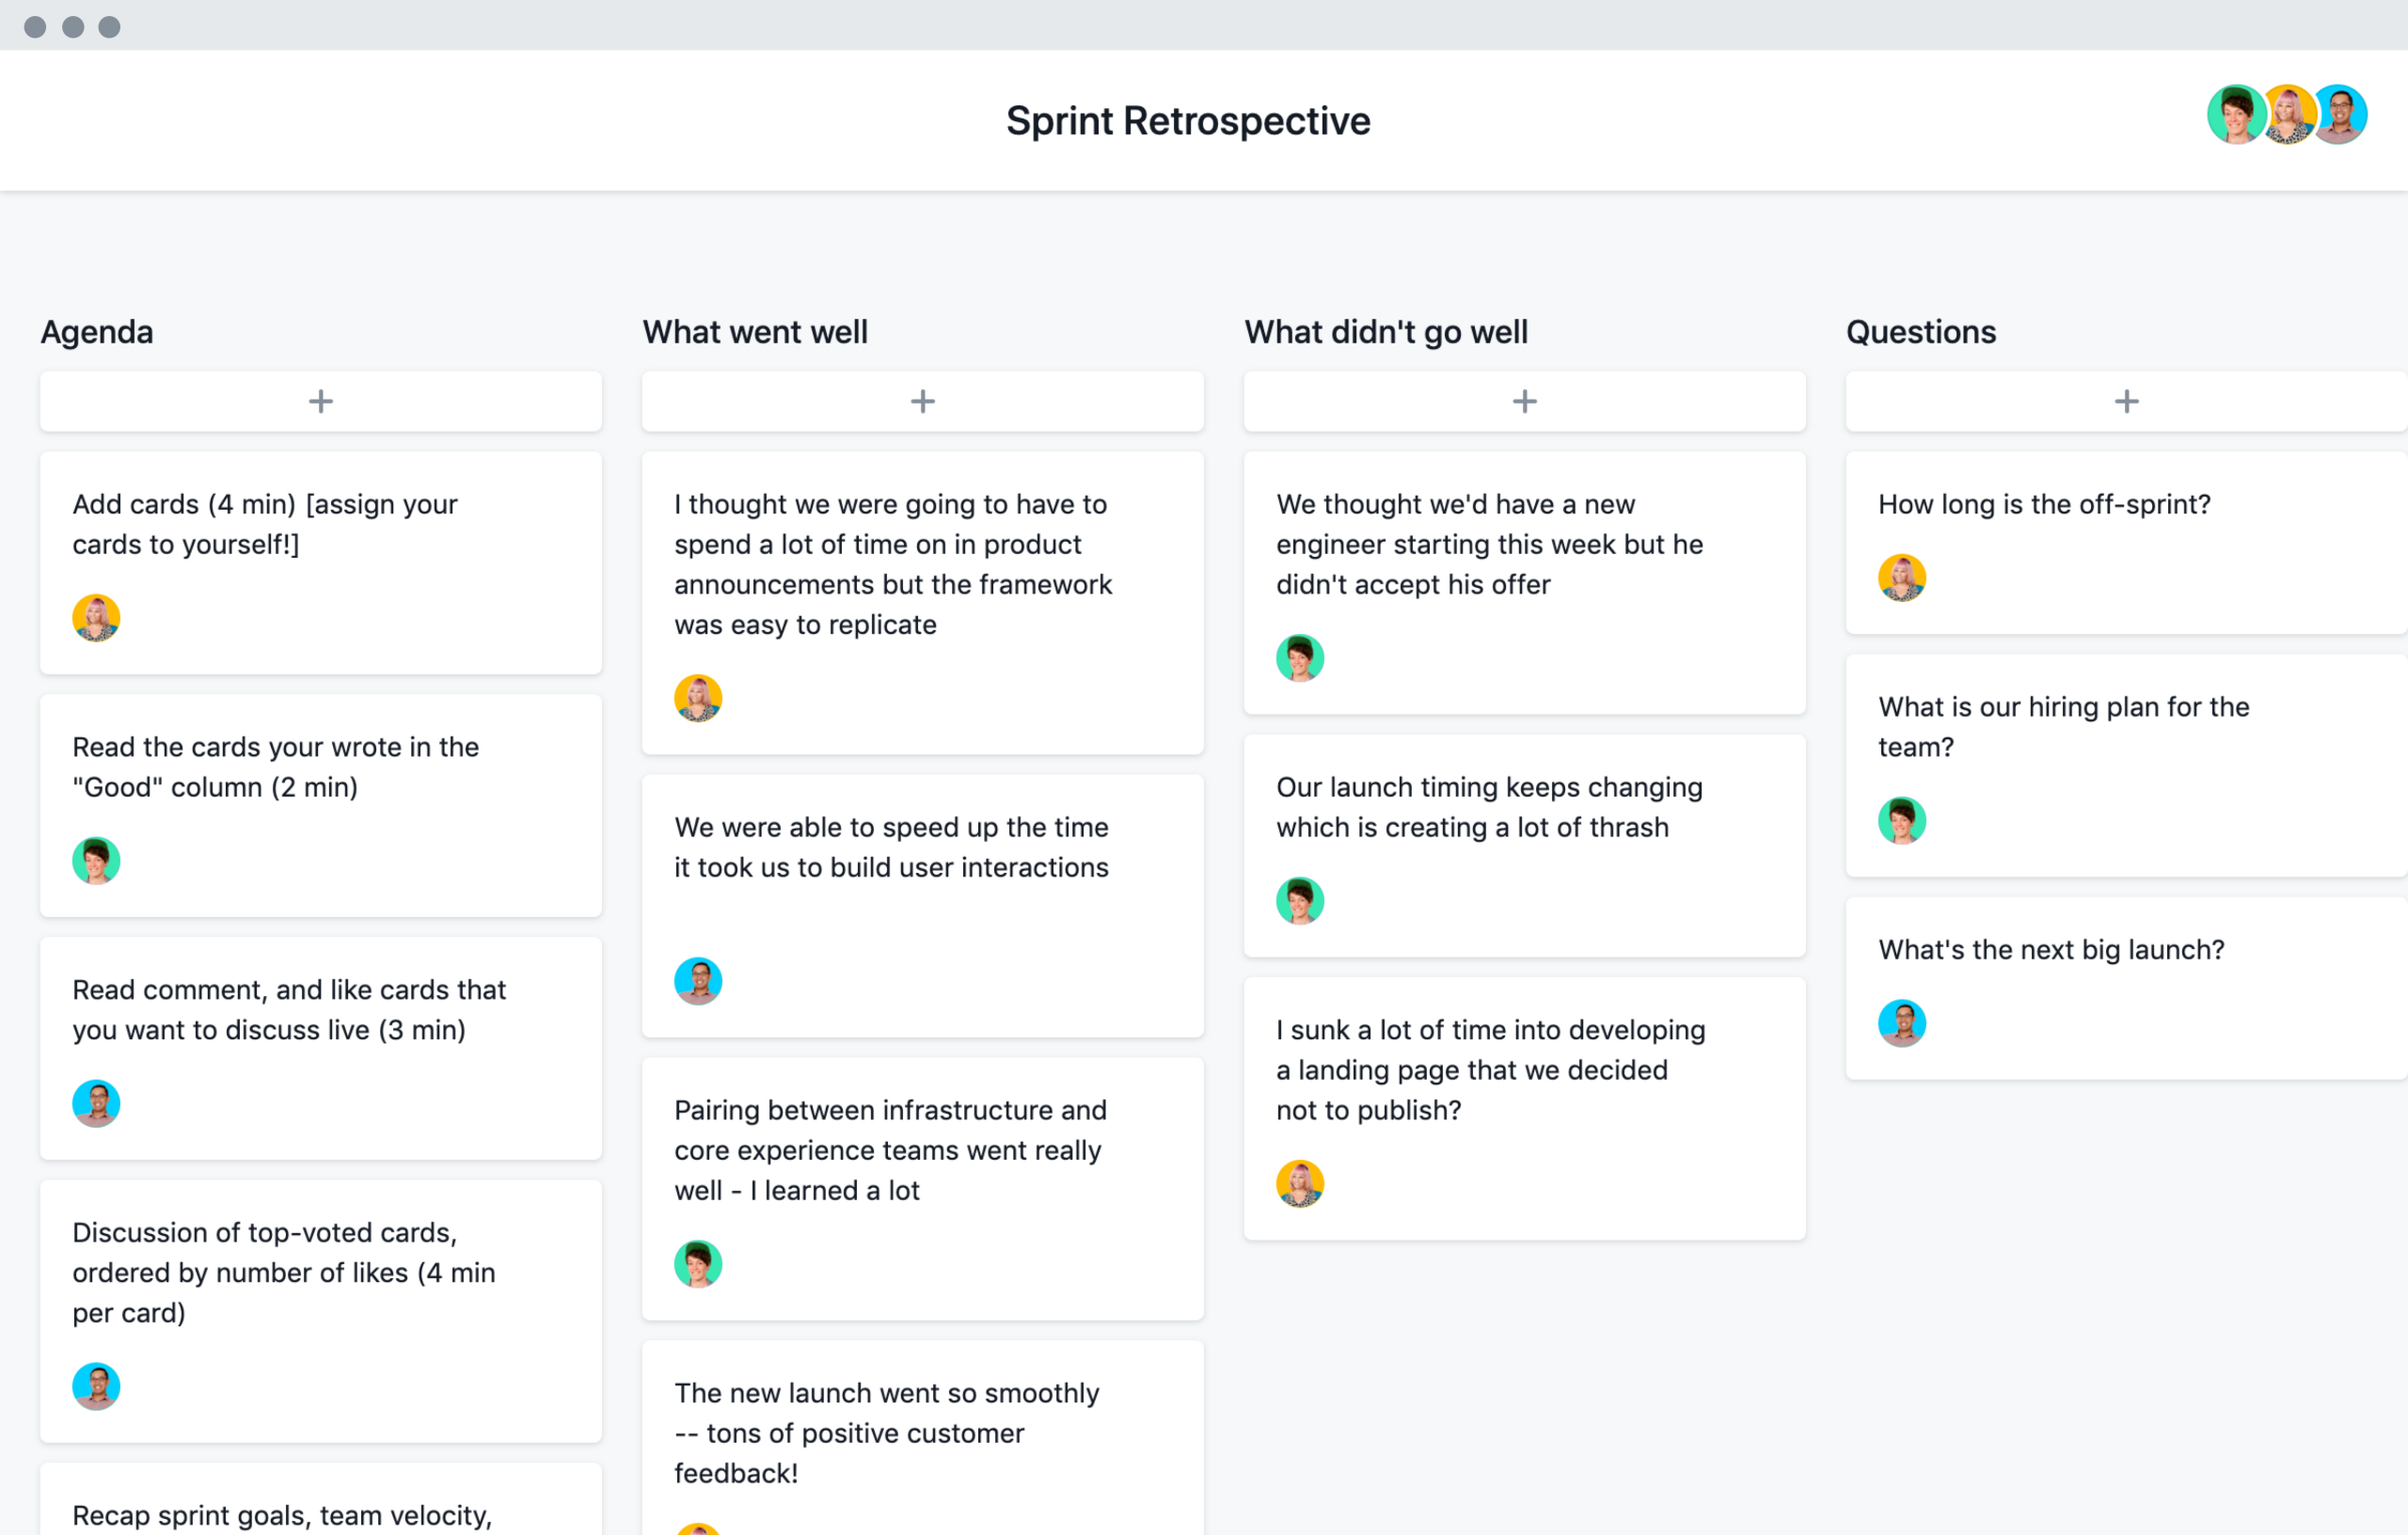The width and height of the screenshot is (2408, 1535).
Task: Click the Agenda column header label
Action: tap(98, 330)
